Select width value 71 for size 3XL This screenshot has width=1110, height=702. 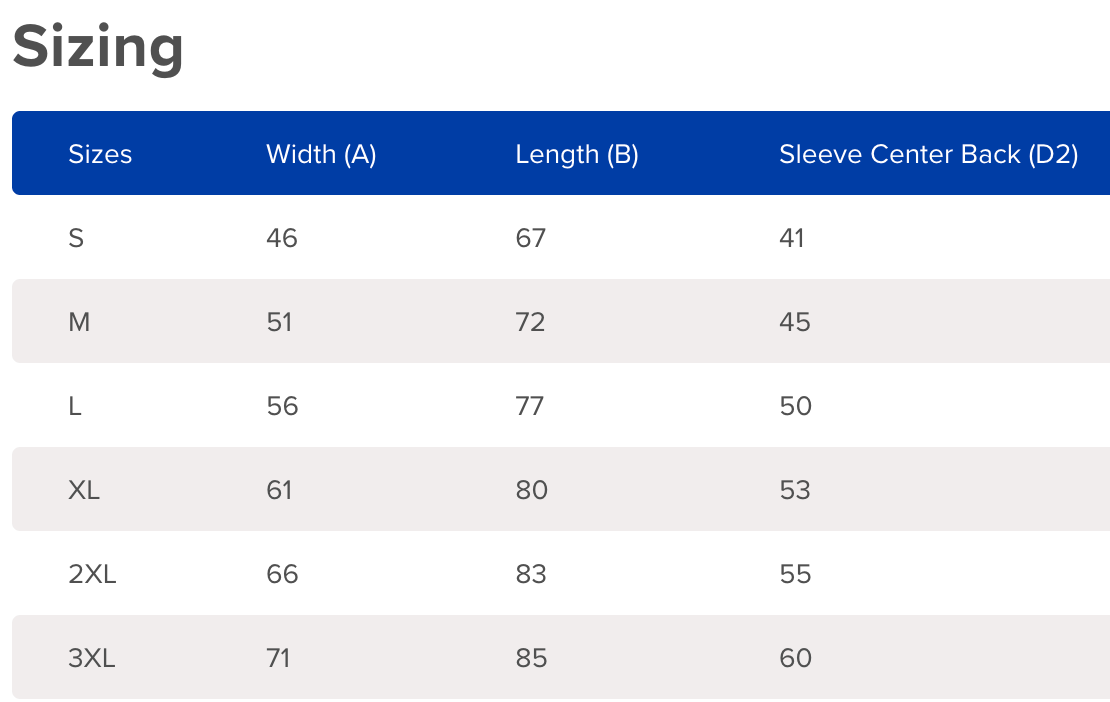pyautogui.click(x=278, y=658)
